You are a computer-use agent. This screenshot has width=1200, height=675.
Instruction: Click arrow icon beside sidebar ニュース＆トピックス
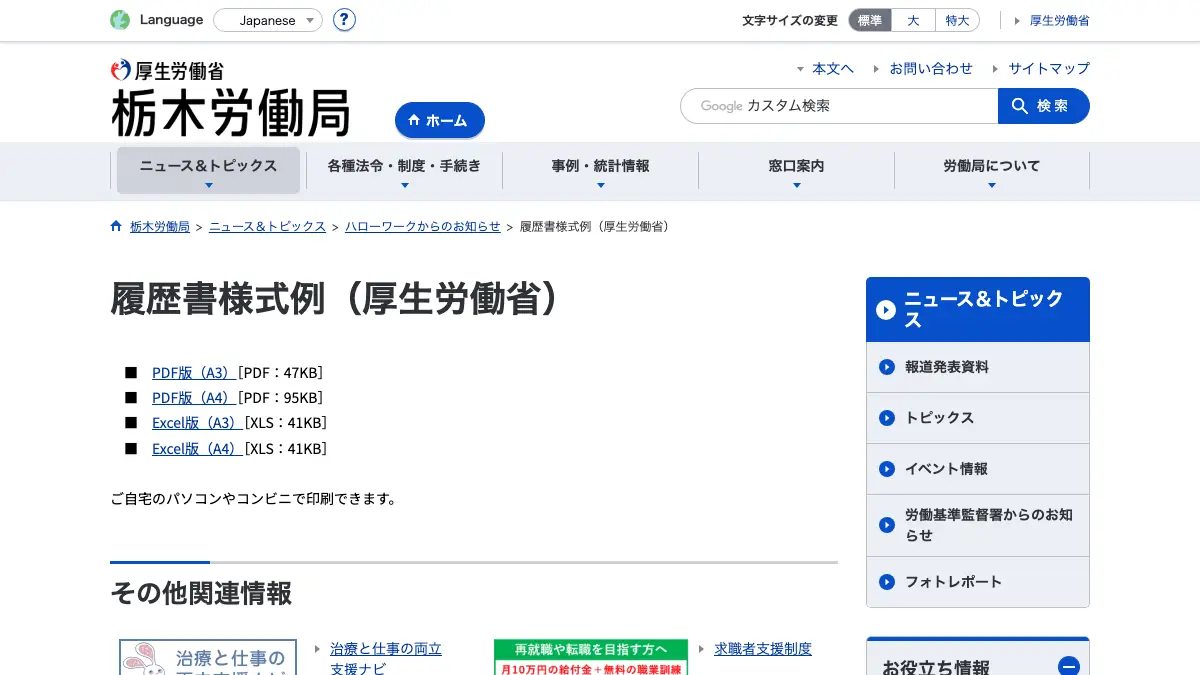(x=886, y=310)
